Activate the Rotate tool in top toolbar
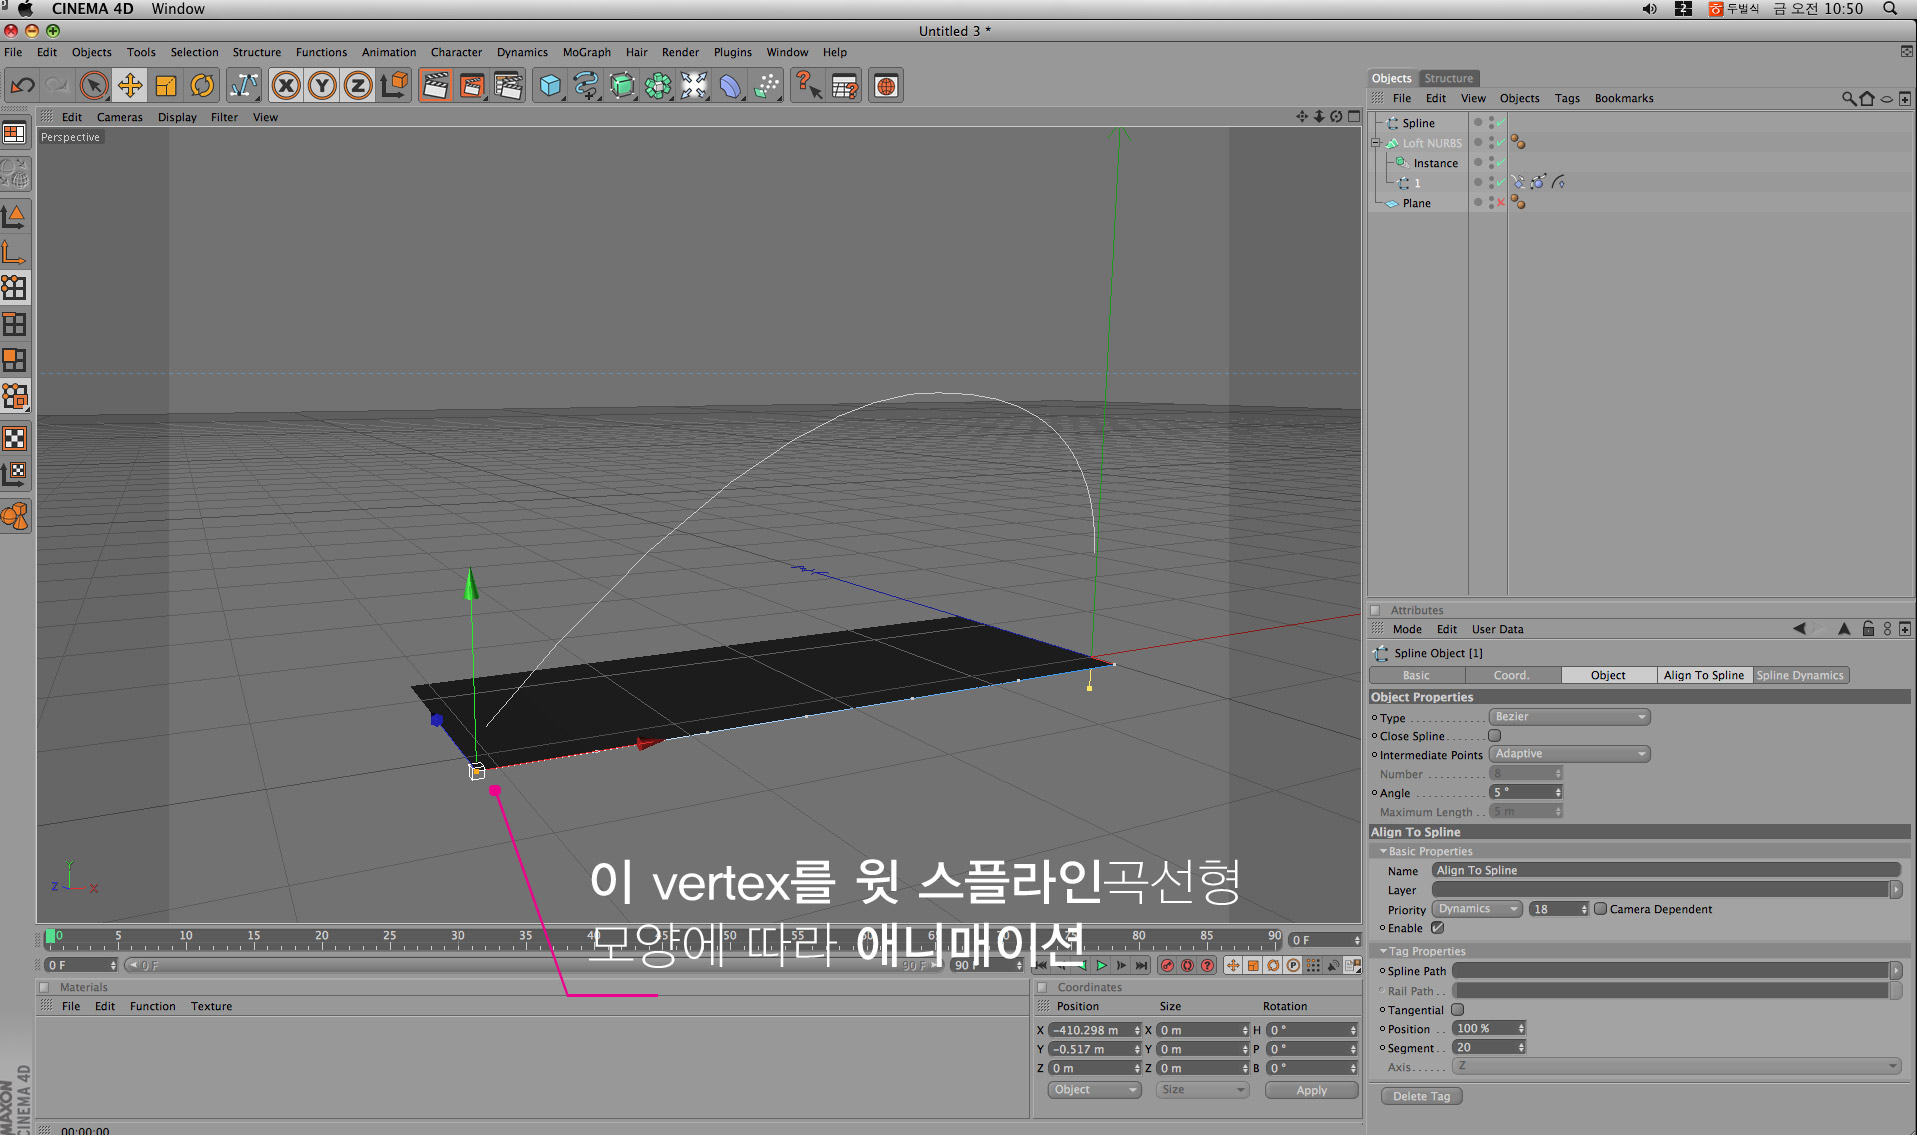Image resolution: width=1917 pixels, height=1135 pixels. (202, 86)
